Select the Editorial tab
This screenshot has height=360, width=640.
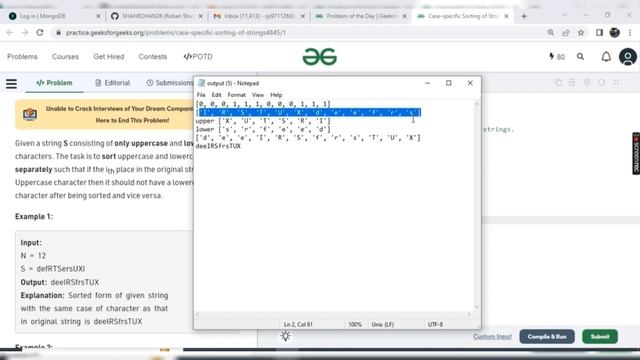coord(112,83)
